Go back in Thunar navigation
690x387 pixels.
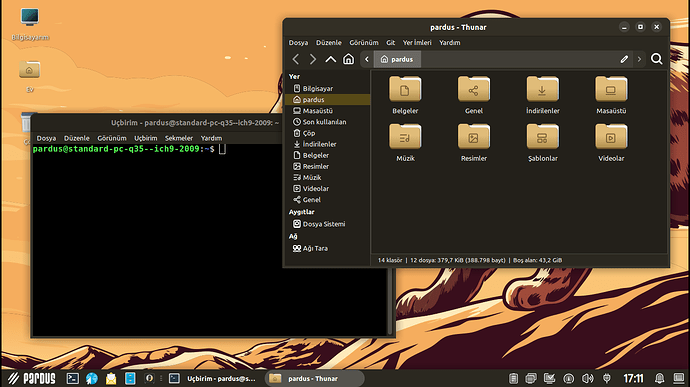coord(296,59)
